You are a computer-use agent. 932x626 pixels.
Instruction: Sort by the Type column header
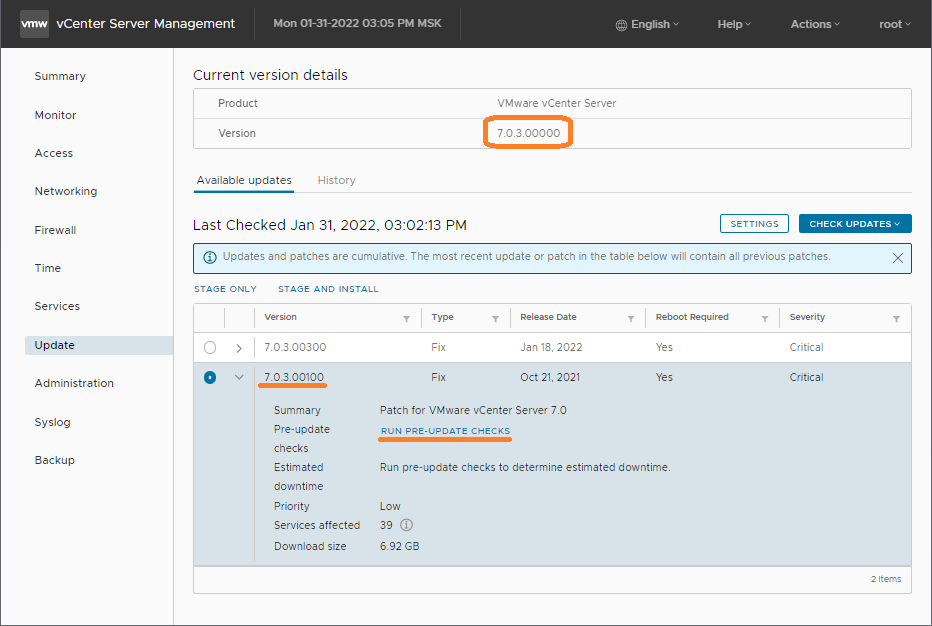pyautogui.click(x=442, y=317)
